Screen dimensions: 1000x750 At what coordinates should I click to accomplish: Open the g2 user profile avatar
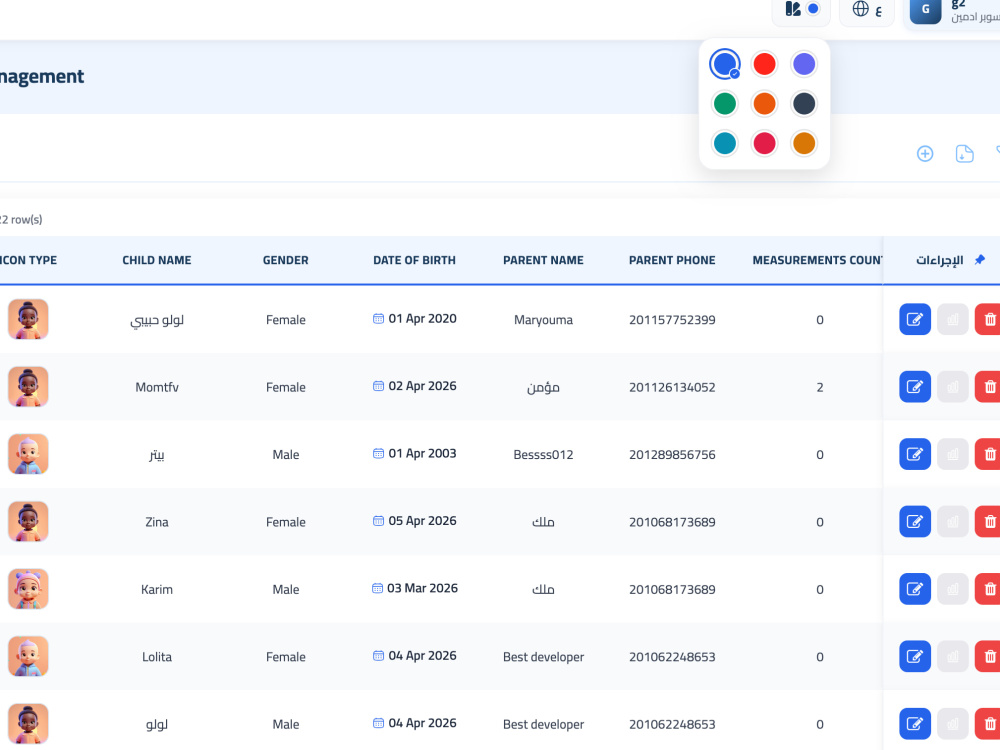click(925, 10)
